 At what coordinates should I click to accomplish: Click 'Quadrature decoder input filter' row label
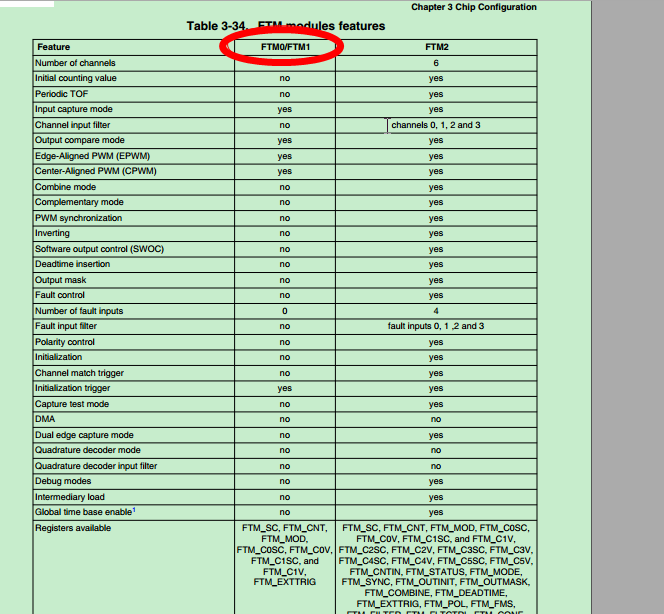click(x=96, y=466)
